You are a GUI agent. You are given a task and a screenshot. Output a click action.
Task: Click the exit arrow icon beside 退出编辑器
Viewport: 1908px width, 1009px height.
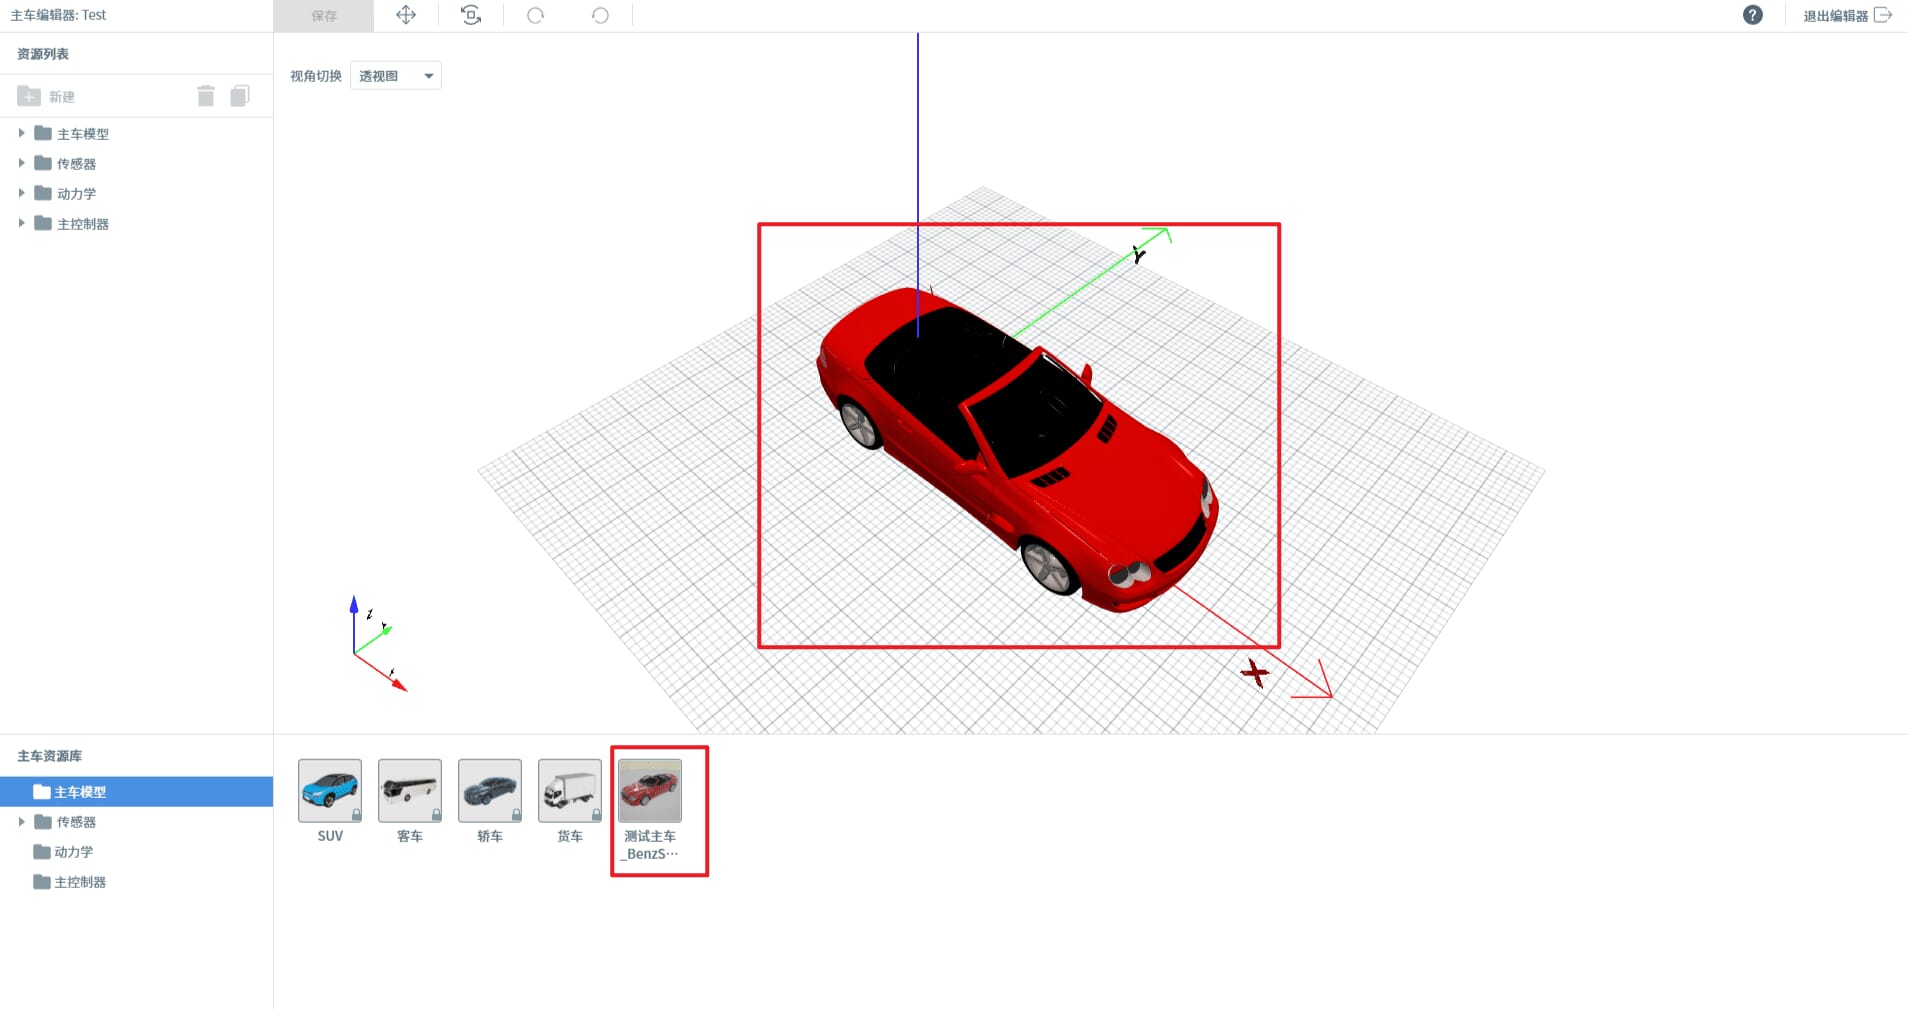[x=1883, y=15]
